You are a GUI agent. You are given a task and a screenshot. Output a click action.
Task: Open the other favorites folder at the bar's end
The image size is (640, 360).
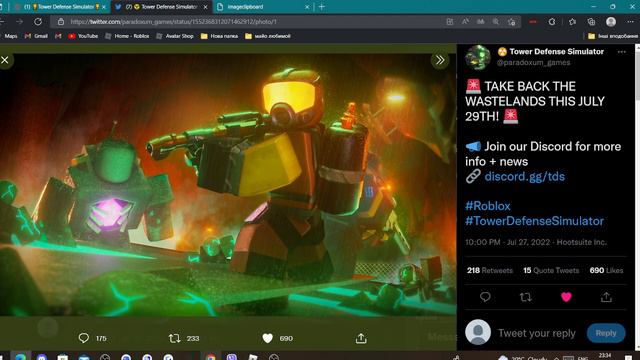point(613,36)
